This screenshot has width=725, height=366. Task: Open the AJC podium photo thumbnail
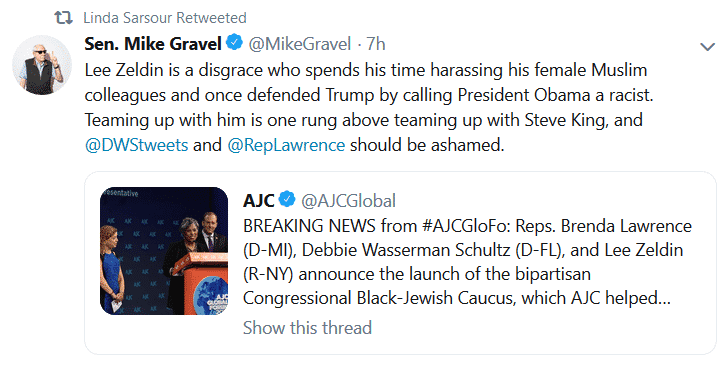164,251
